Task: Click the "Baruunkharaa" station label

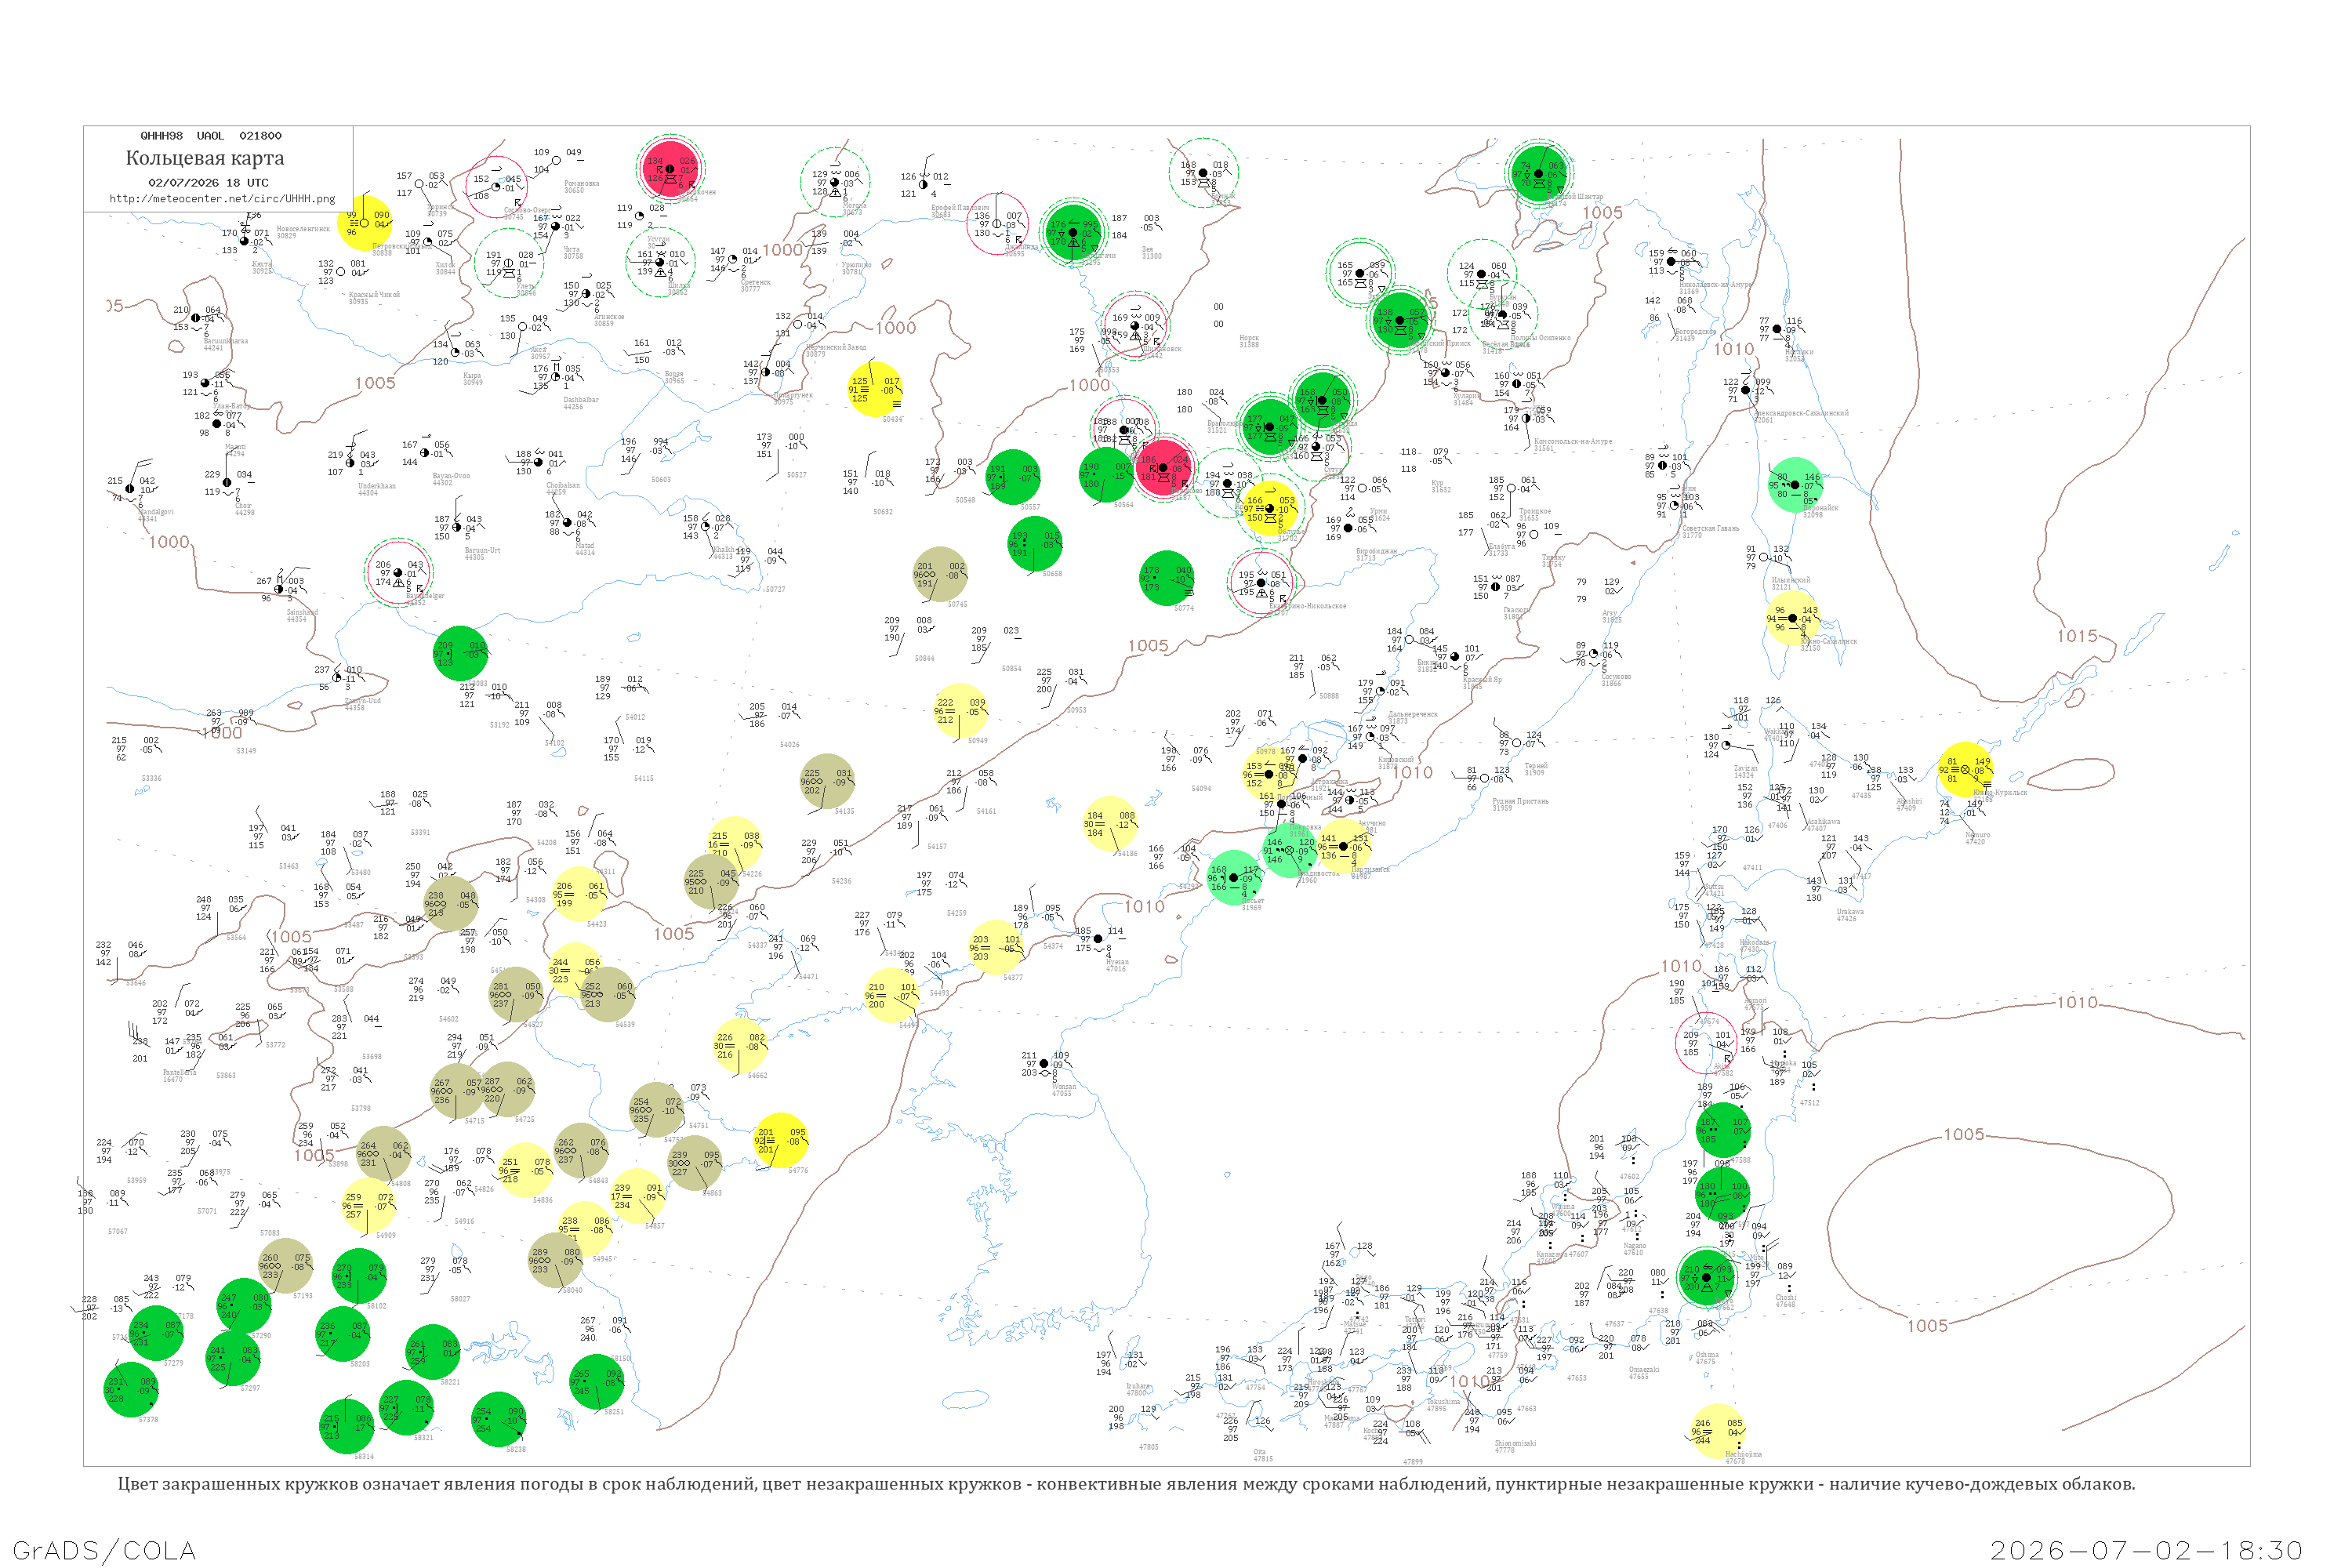Action: pos(226,341)
